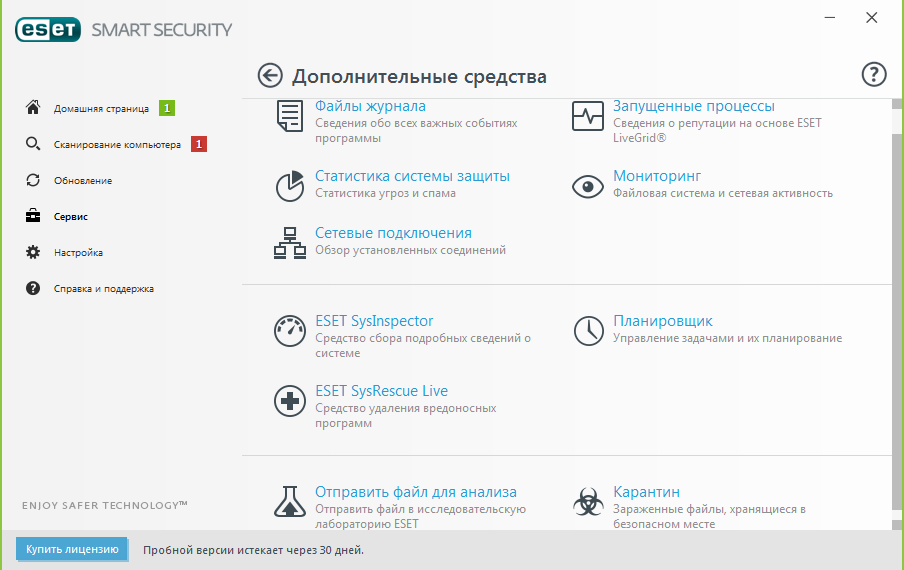The width and height of the screenshot is (904, 570).
Task: Click the Сетевые подключения network icon
Action: (289, 243)
